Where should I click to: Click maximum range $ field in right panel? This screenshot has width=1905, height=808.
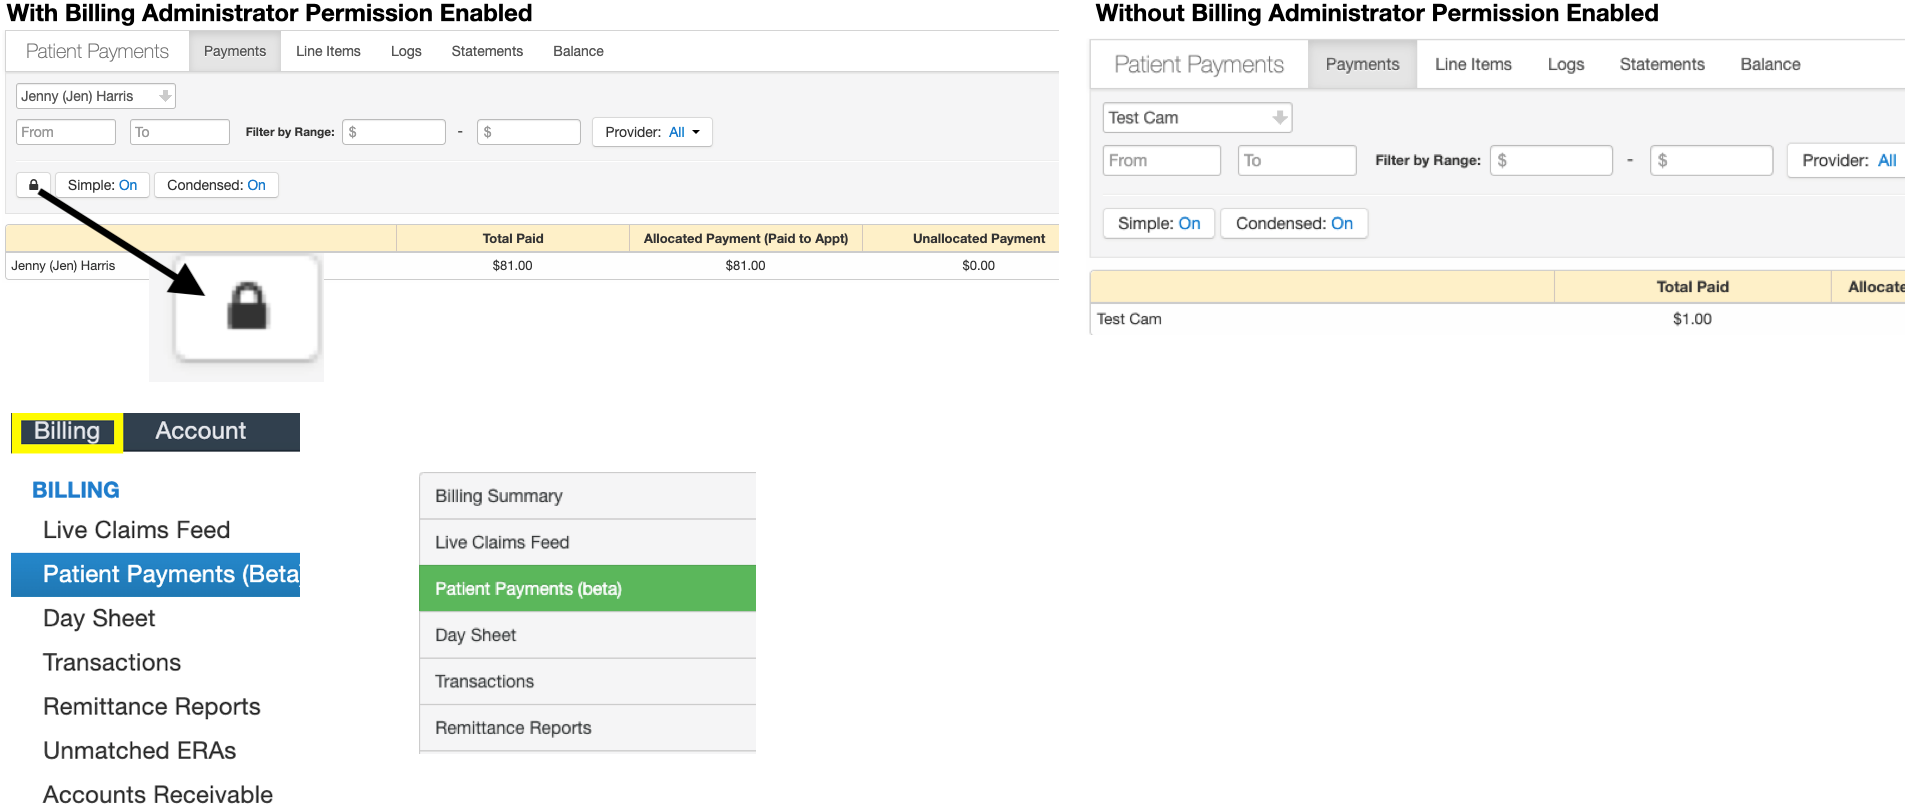click(1711, 160)
